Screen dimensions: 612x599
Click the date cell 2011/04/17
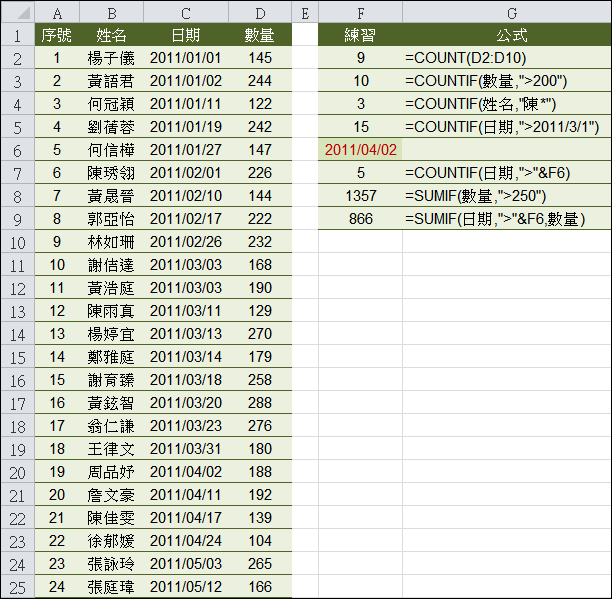tap(186, 517)
